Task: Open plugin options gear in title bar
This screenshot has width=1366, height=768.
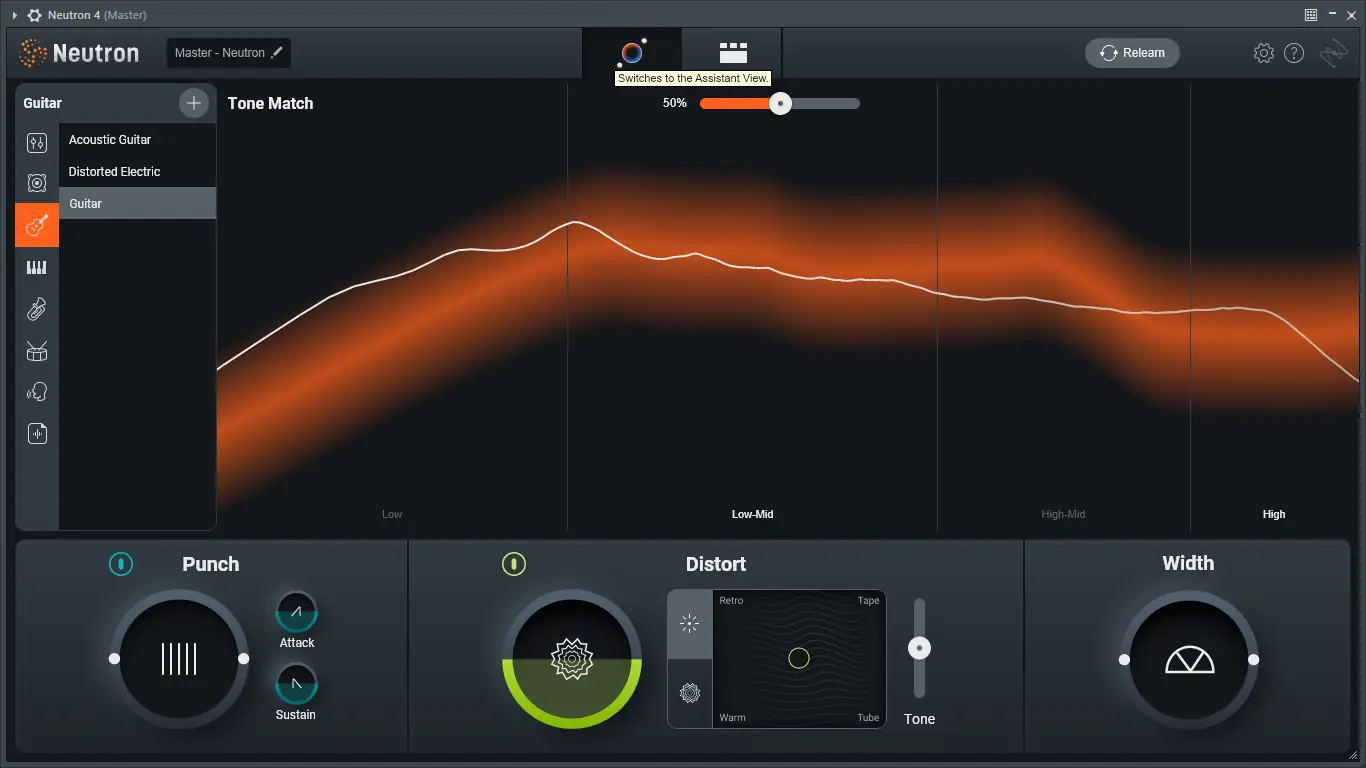Action: click(x=34, y=15)
